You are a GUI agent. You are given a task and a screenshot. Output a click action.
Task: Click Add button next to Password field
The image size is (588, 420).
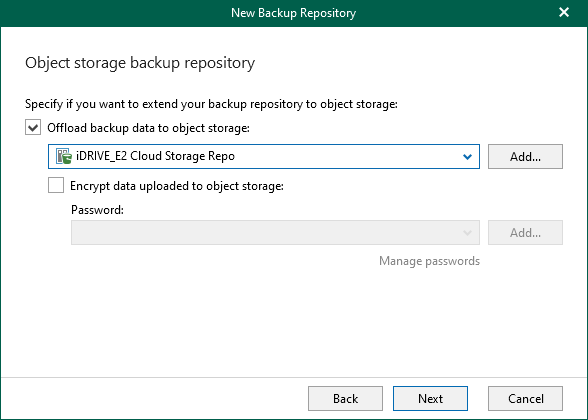coord(525,232)
